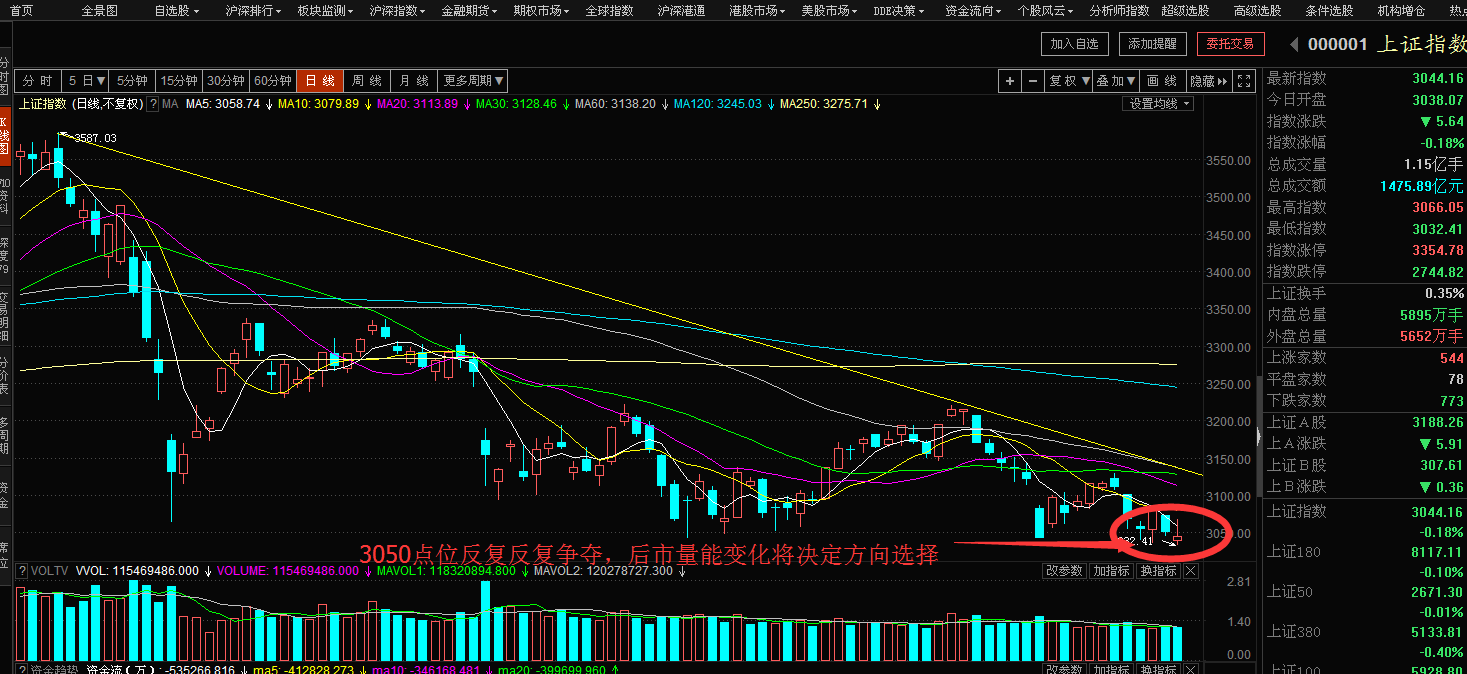
Task: Click MA5: 3058.74 indicator value
Action: click(x=222, y=103)
